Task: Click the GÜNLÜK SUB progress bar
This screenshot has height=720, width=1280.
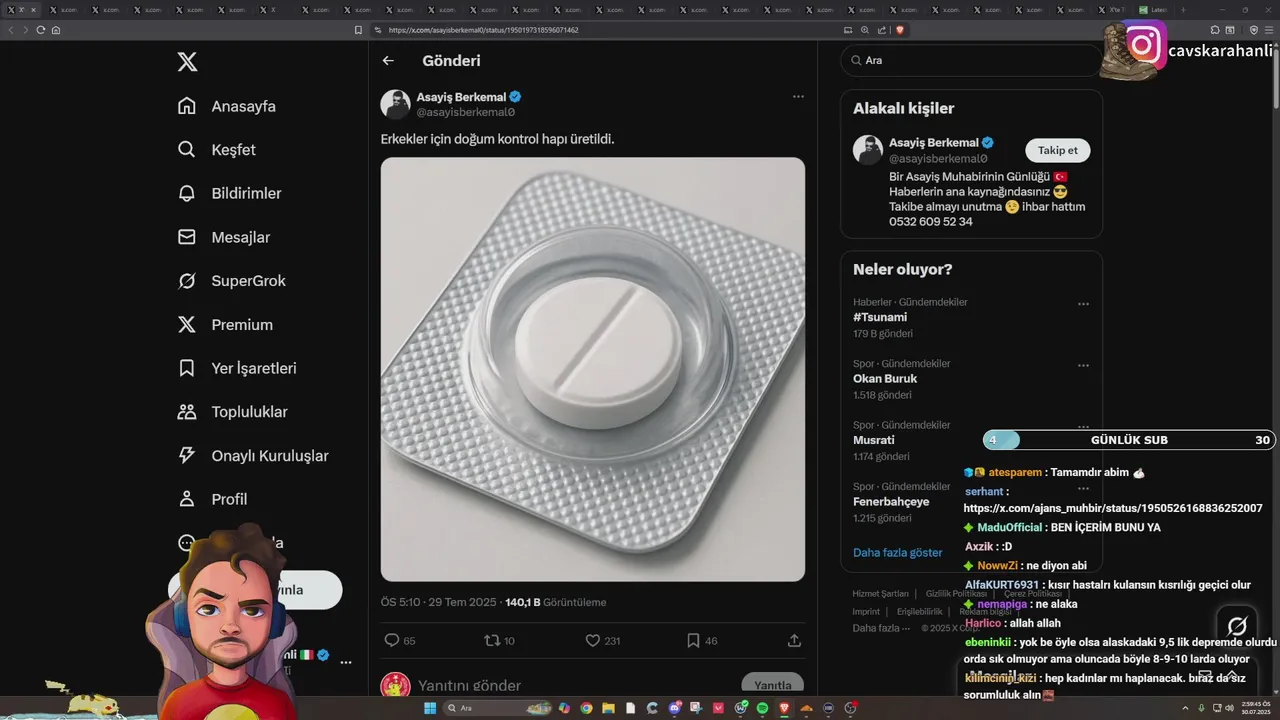Action: (1128, 440)
